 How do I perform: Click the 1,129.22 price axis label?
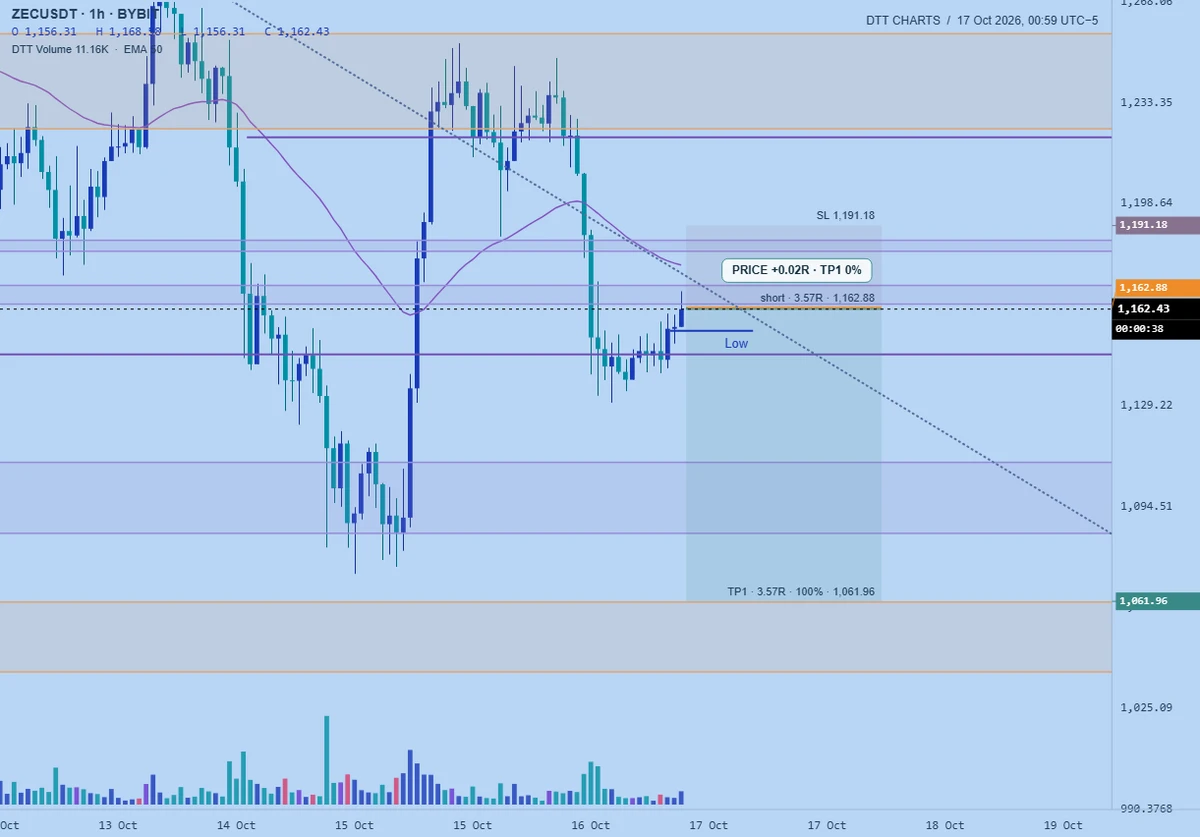(1146, 405)
